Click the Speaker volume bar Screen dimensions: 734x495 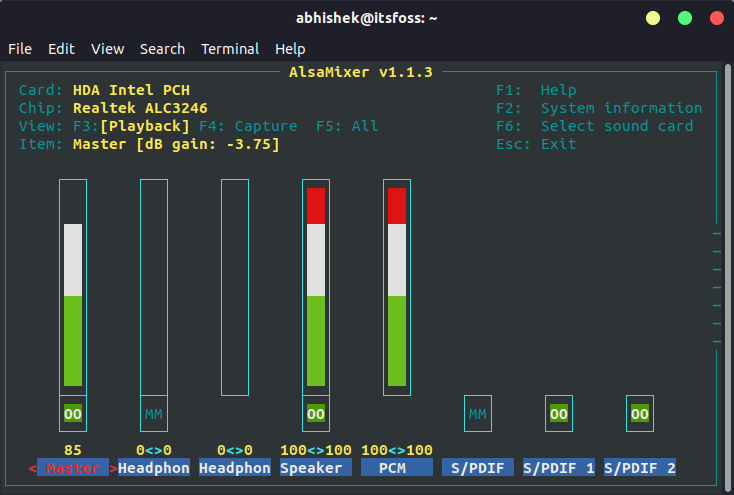[x=316, y=288]
